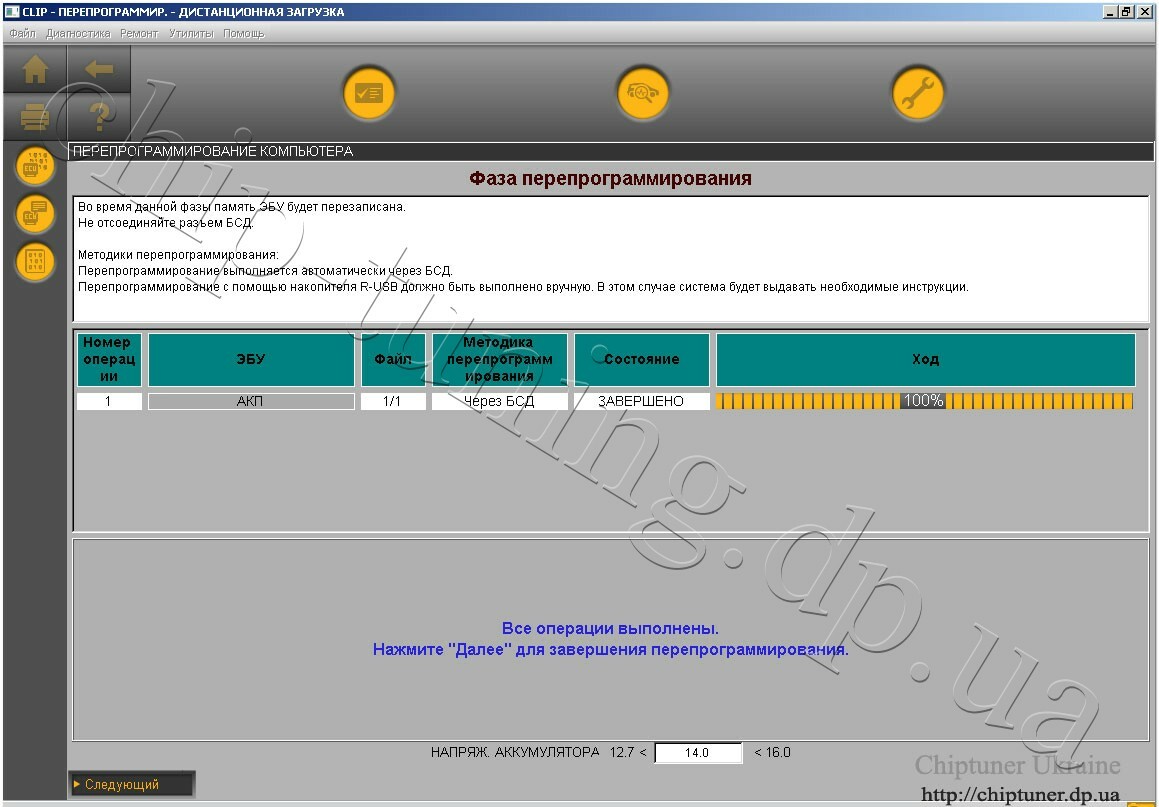The width and height of the screenshot is (1159, 807).
Task: Click the Файл column header
Action: coord(393,359)
